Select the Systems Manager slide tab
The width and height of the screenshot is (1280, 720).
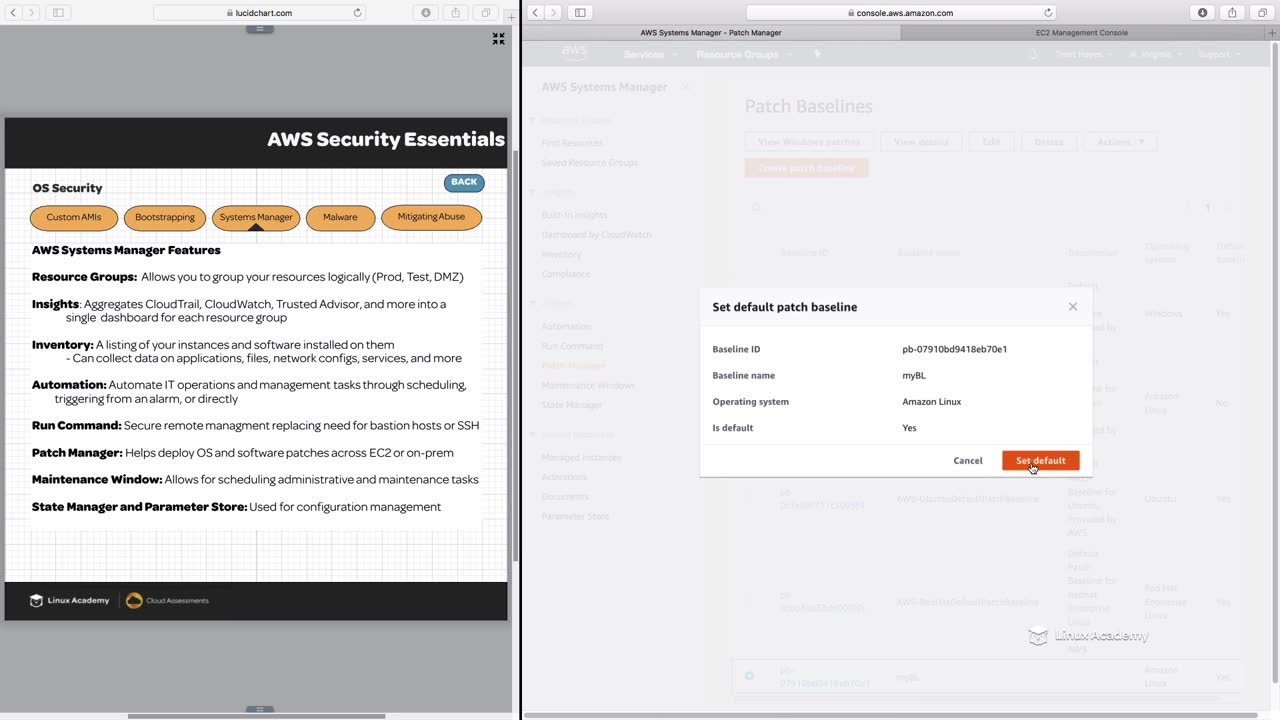point(256,217)
